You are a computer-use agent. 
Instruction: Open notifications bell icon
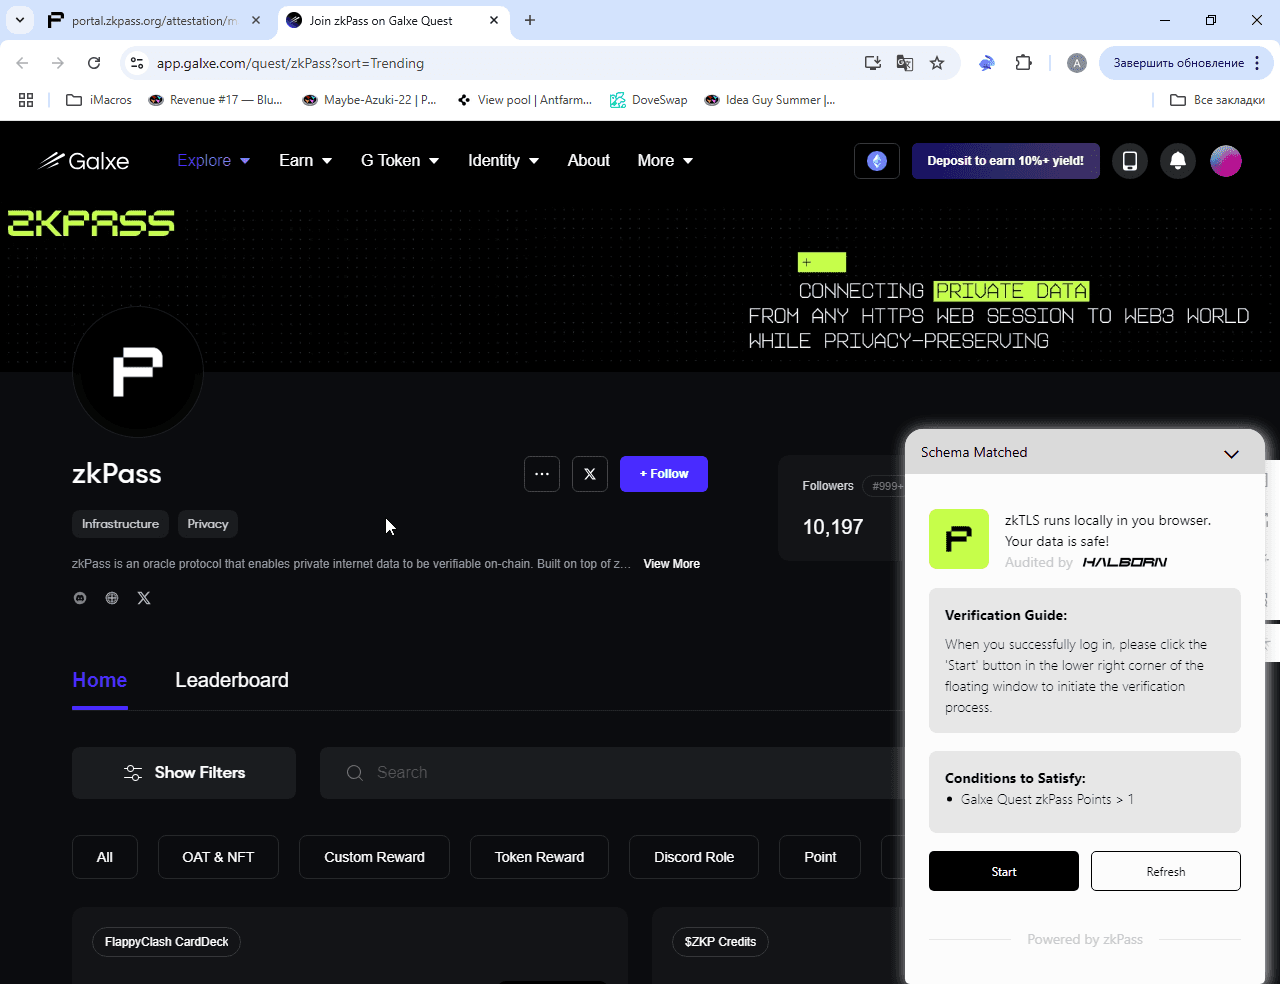tap(1178, 161)
